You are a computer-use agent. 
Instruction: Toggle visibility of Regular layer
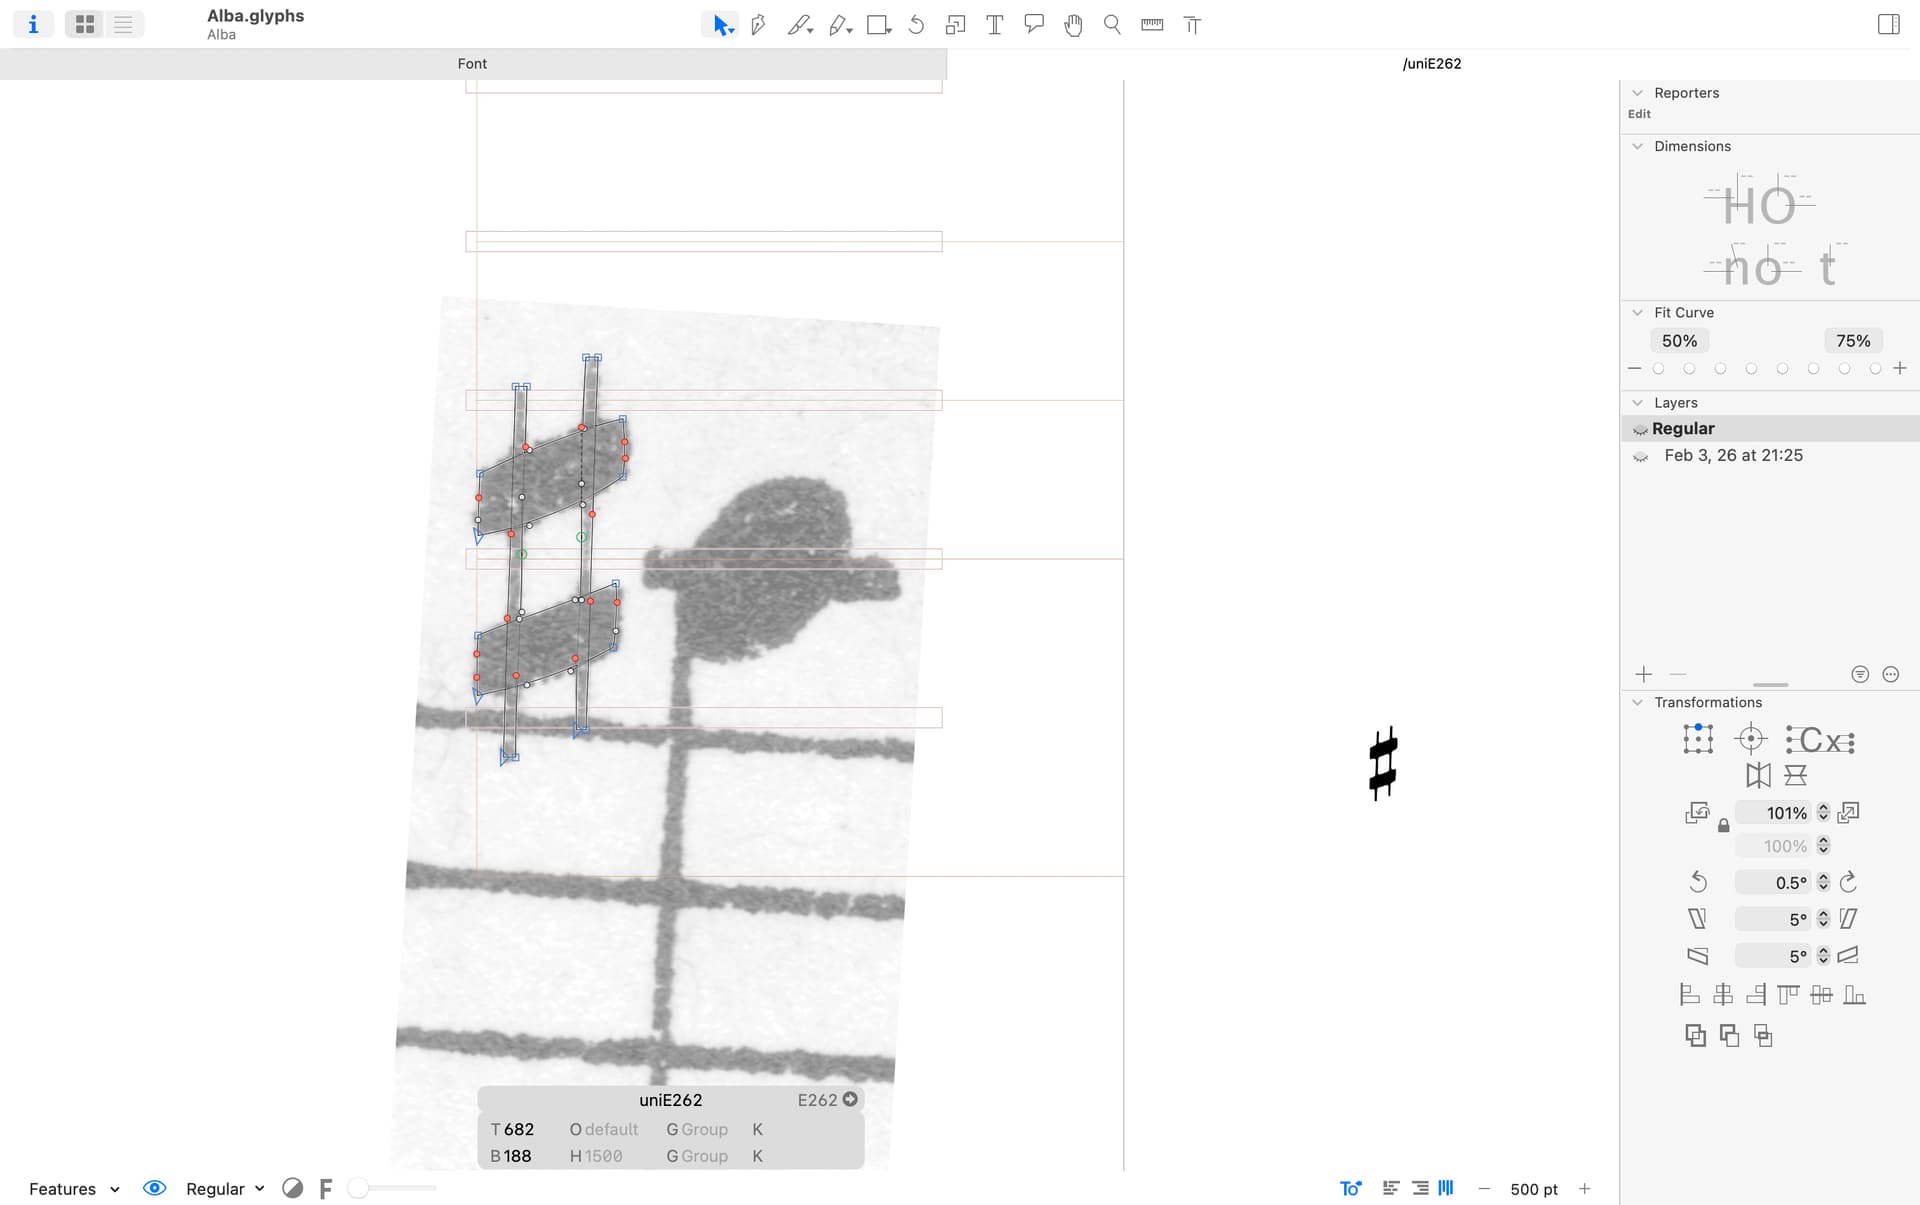1640,429
